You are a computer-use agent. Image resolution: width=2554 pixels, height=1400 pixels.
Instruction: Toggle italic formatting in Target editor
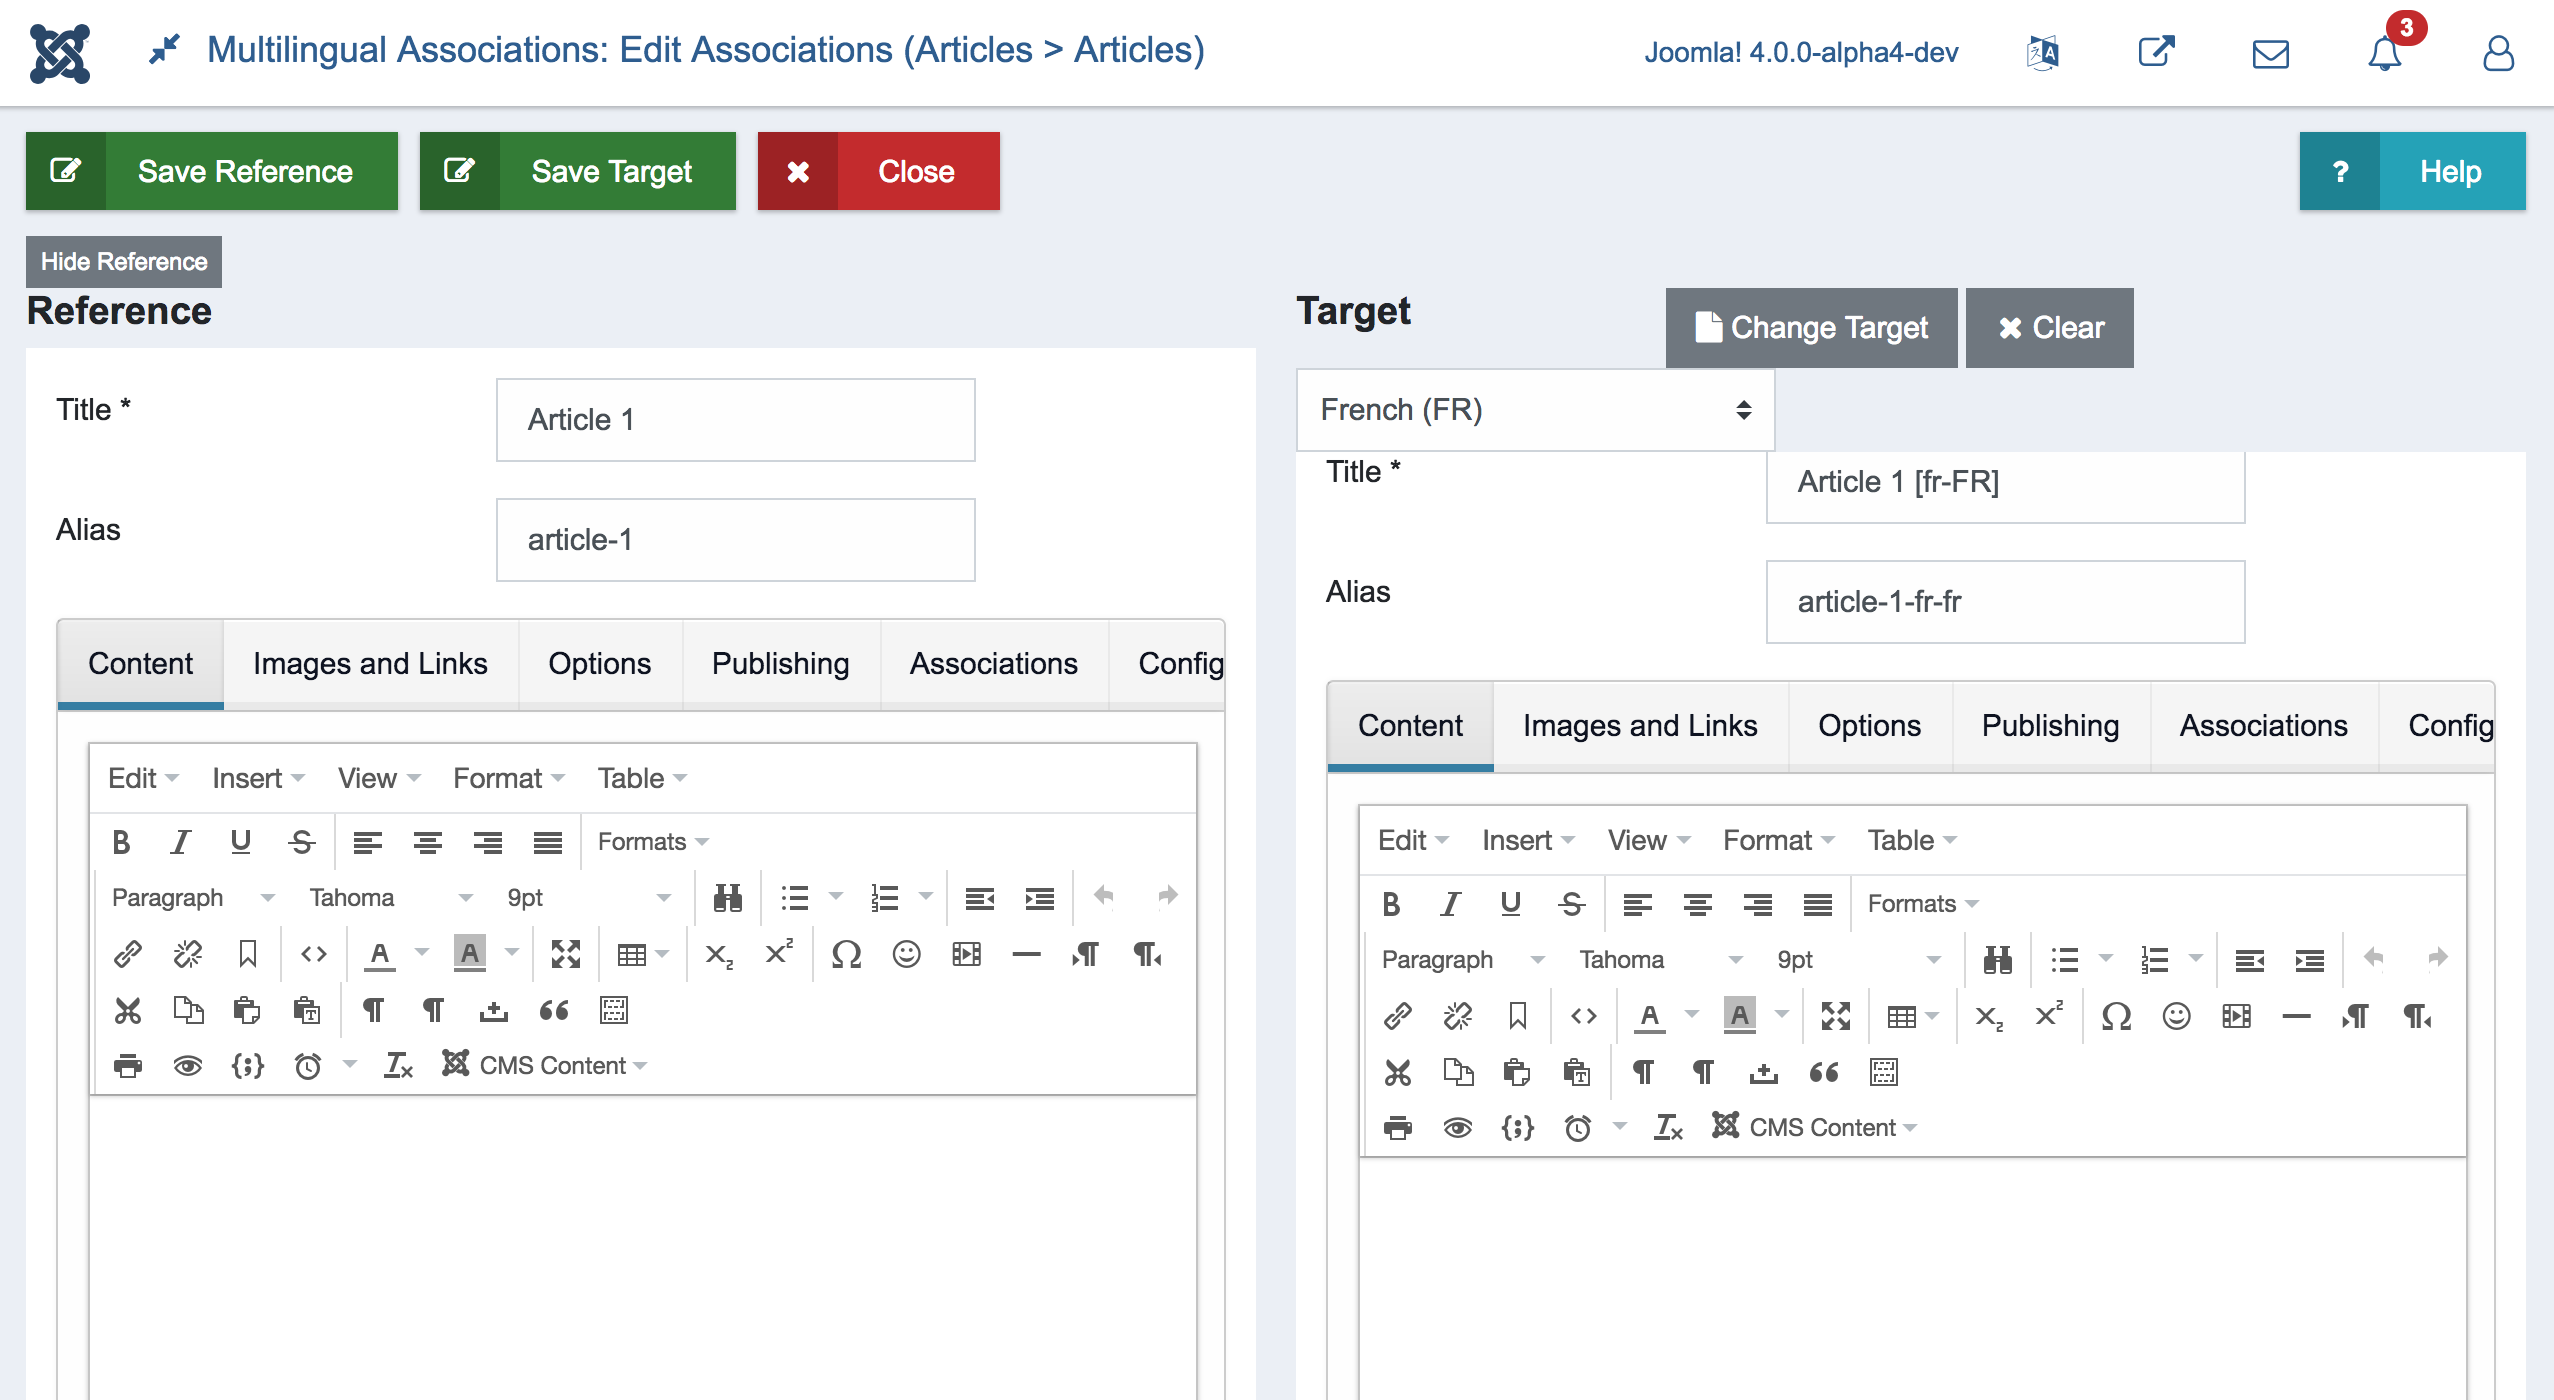coord(1450,904)
